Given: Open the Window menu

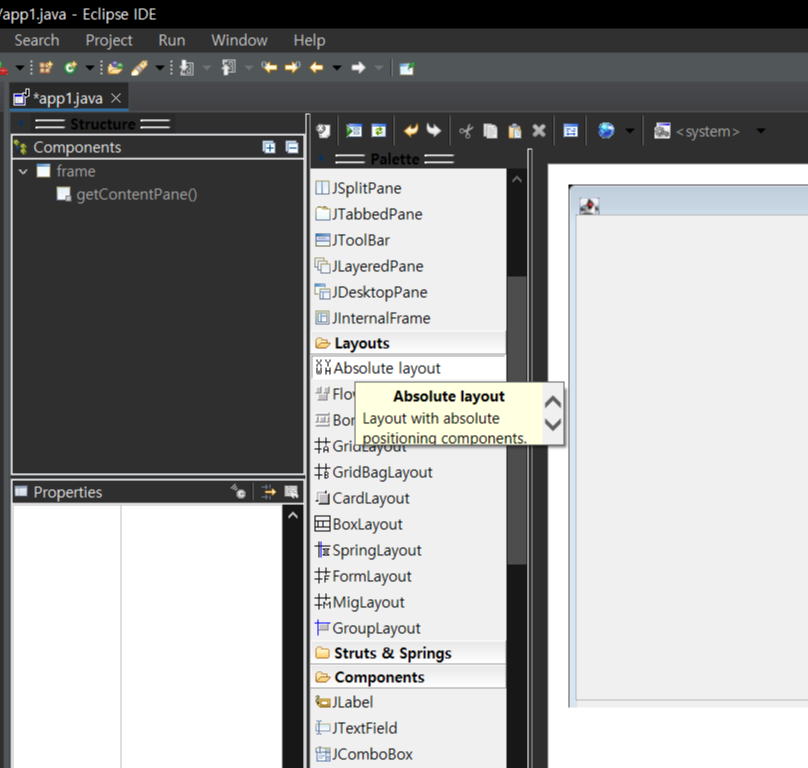Looking at the screenshot, I should pyautogui.click(x=239, y=40).
